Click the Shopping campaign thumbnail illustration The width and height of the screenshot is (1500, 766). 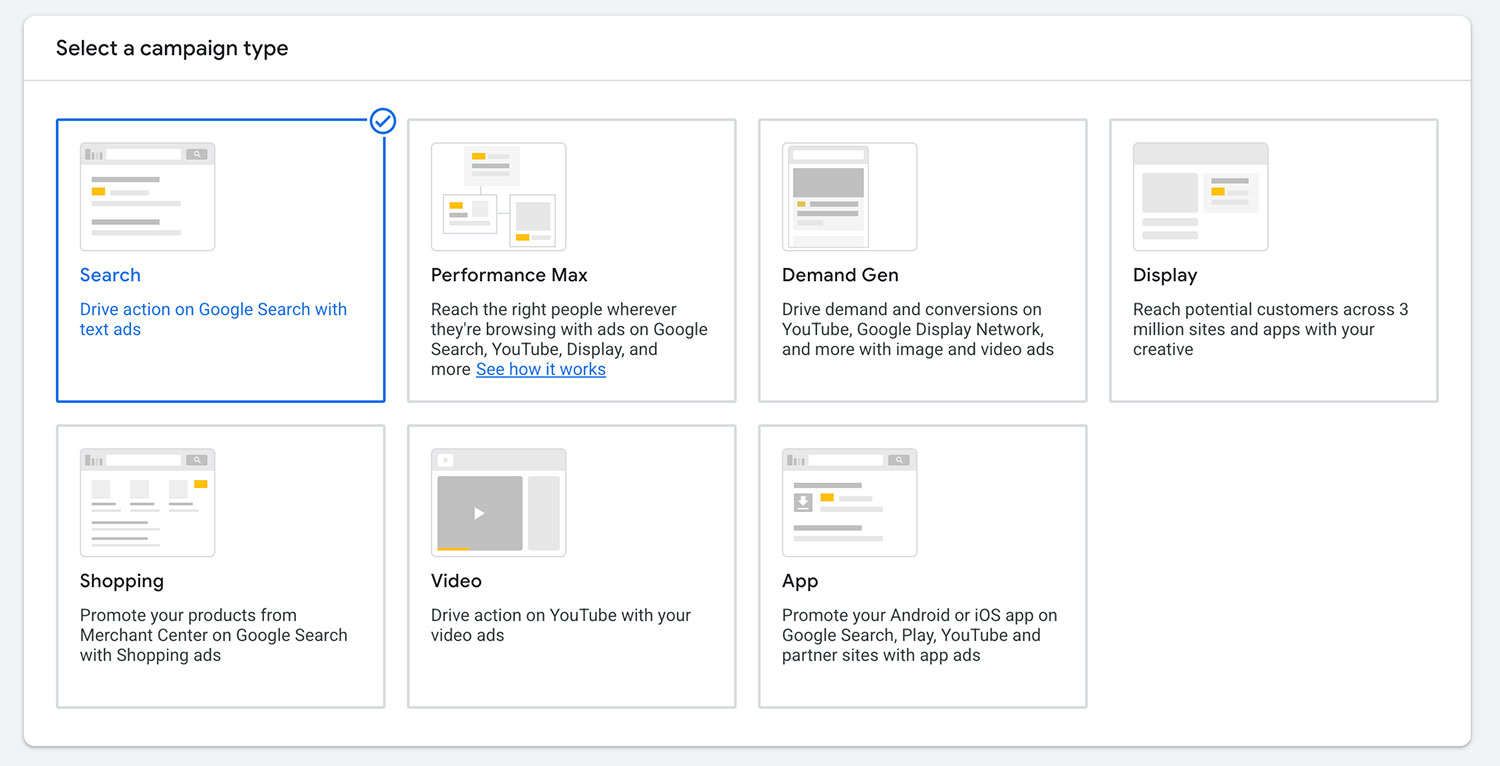coord(147,502)
